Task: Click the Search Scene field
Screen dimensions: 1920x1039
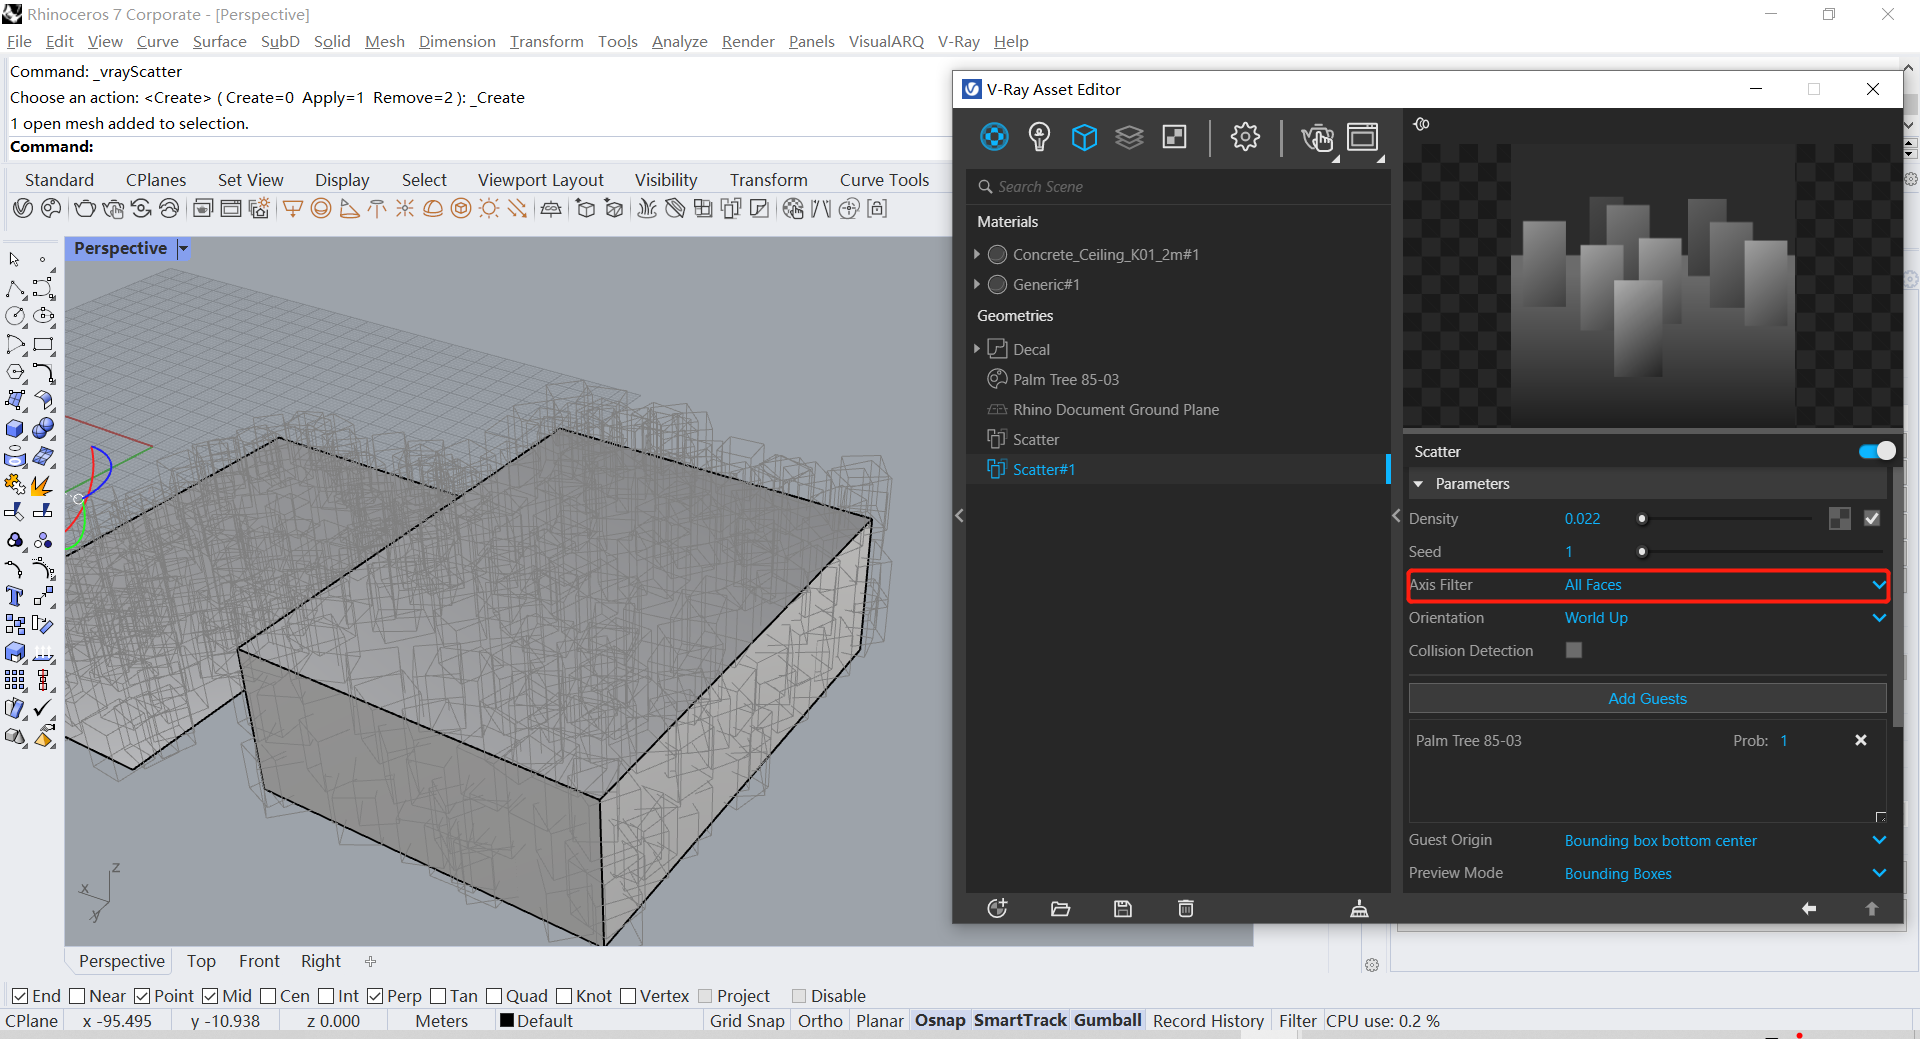Action: coord(1180,187)
